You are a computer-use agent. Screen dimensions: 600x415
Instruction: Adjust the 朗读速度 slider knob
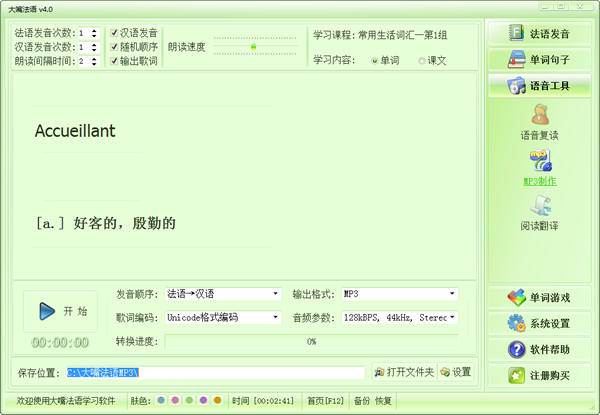[x=253, y=47]
